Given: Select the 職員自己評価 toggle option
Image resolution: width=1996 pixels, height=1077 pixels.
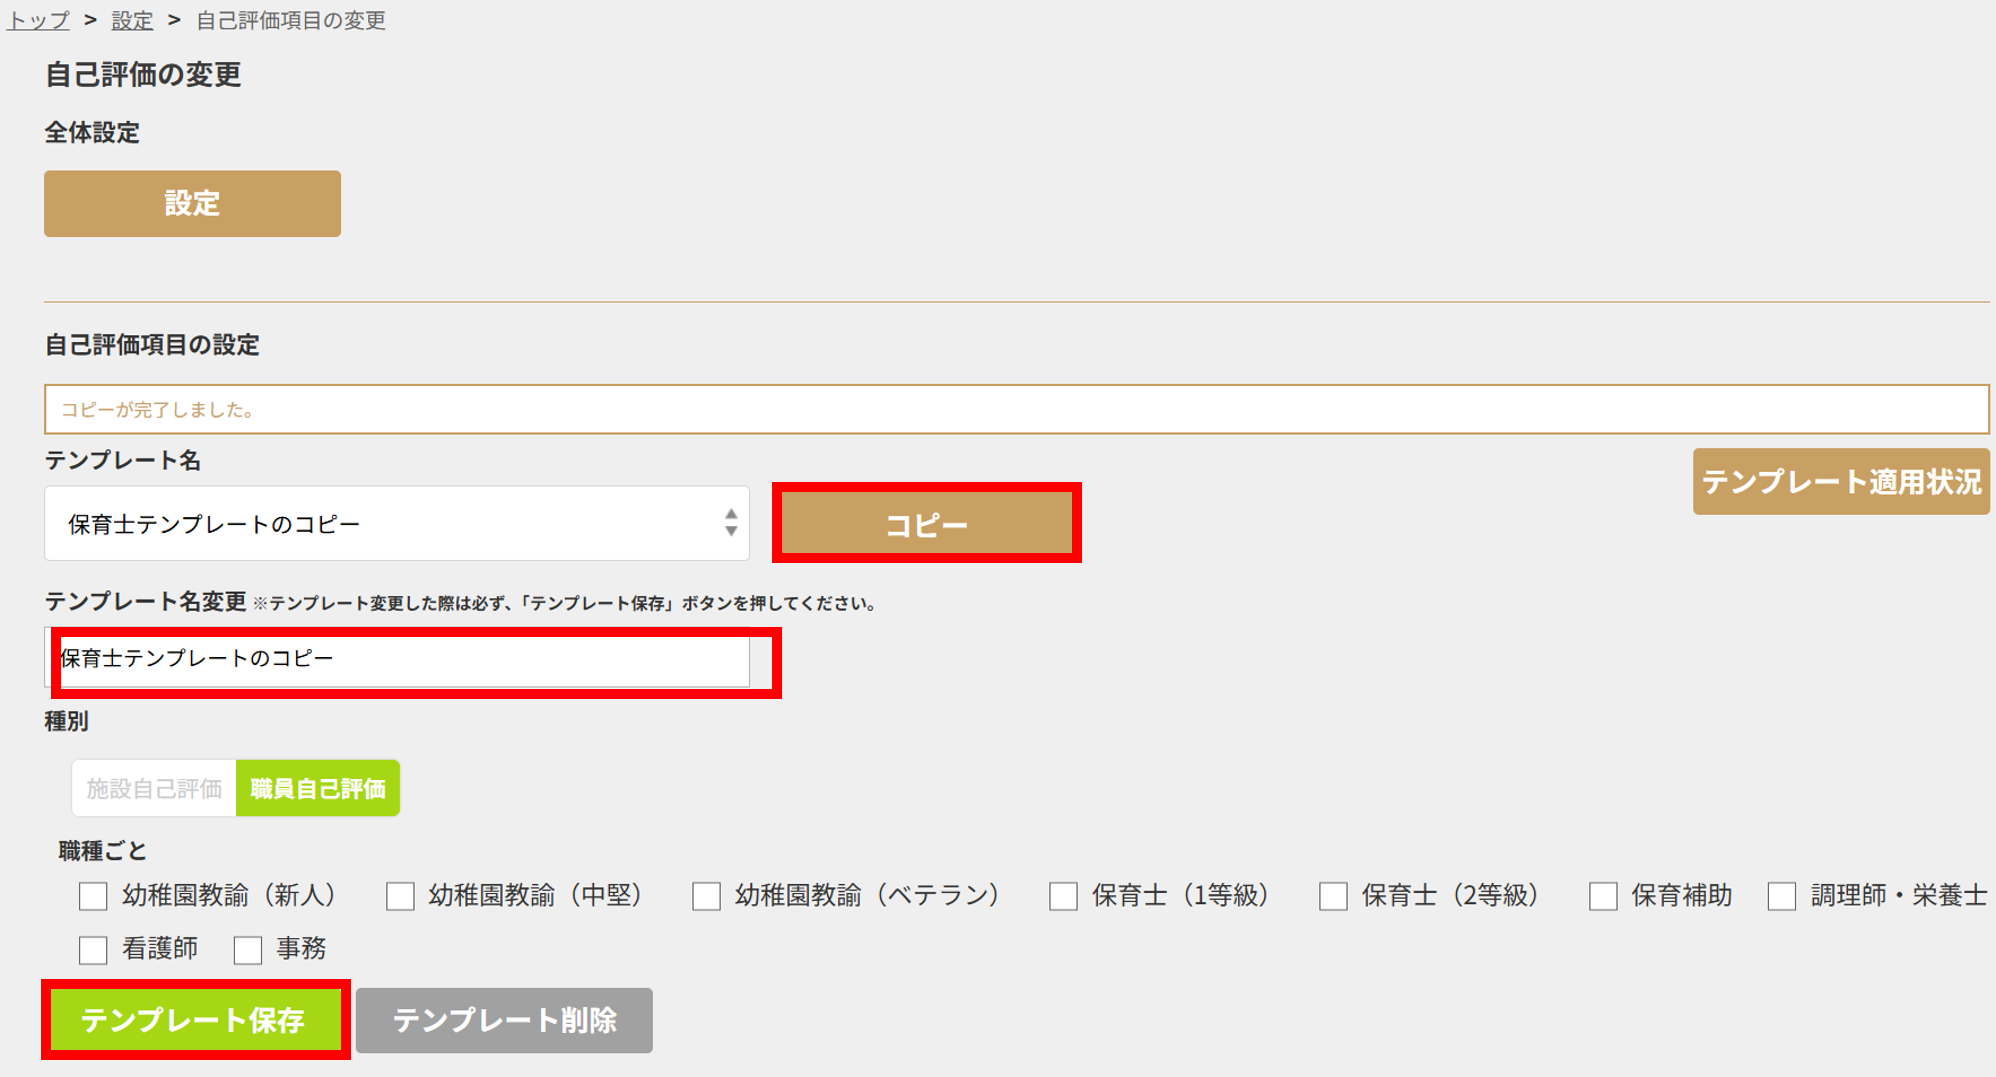Looking at the screenshot, I should [317, 788].
